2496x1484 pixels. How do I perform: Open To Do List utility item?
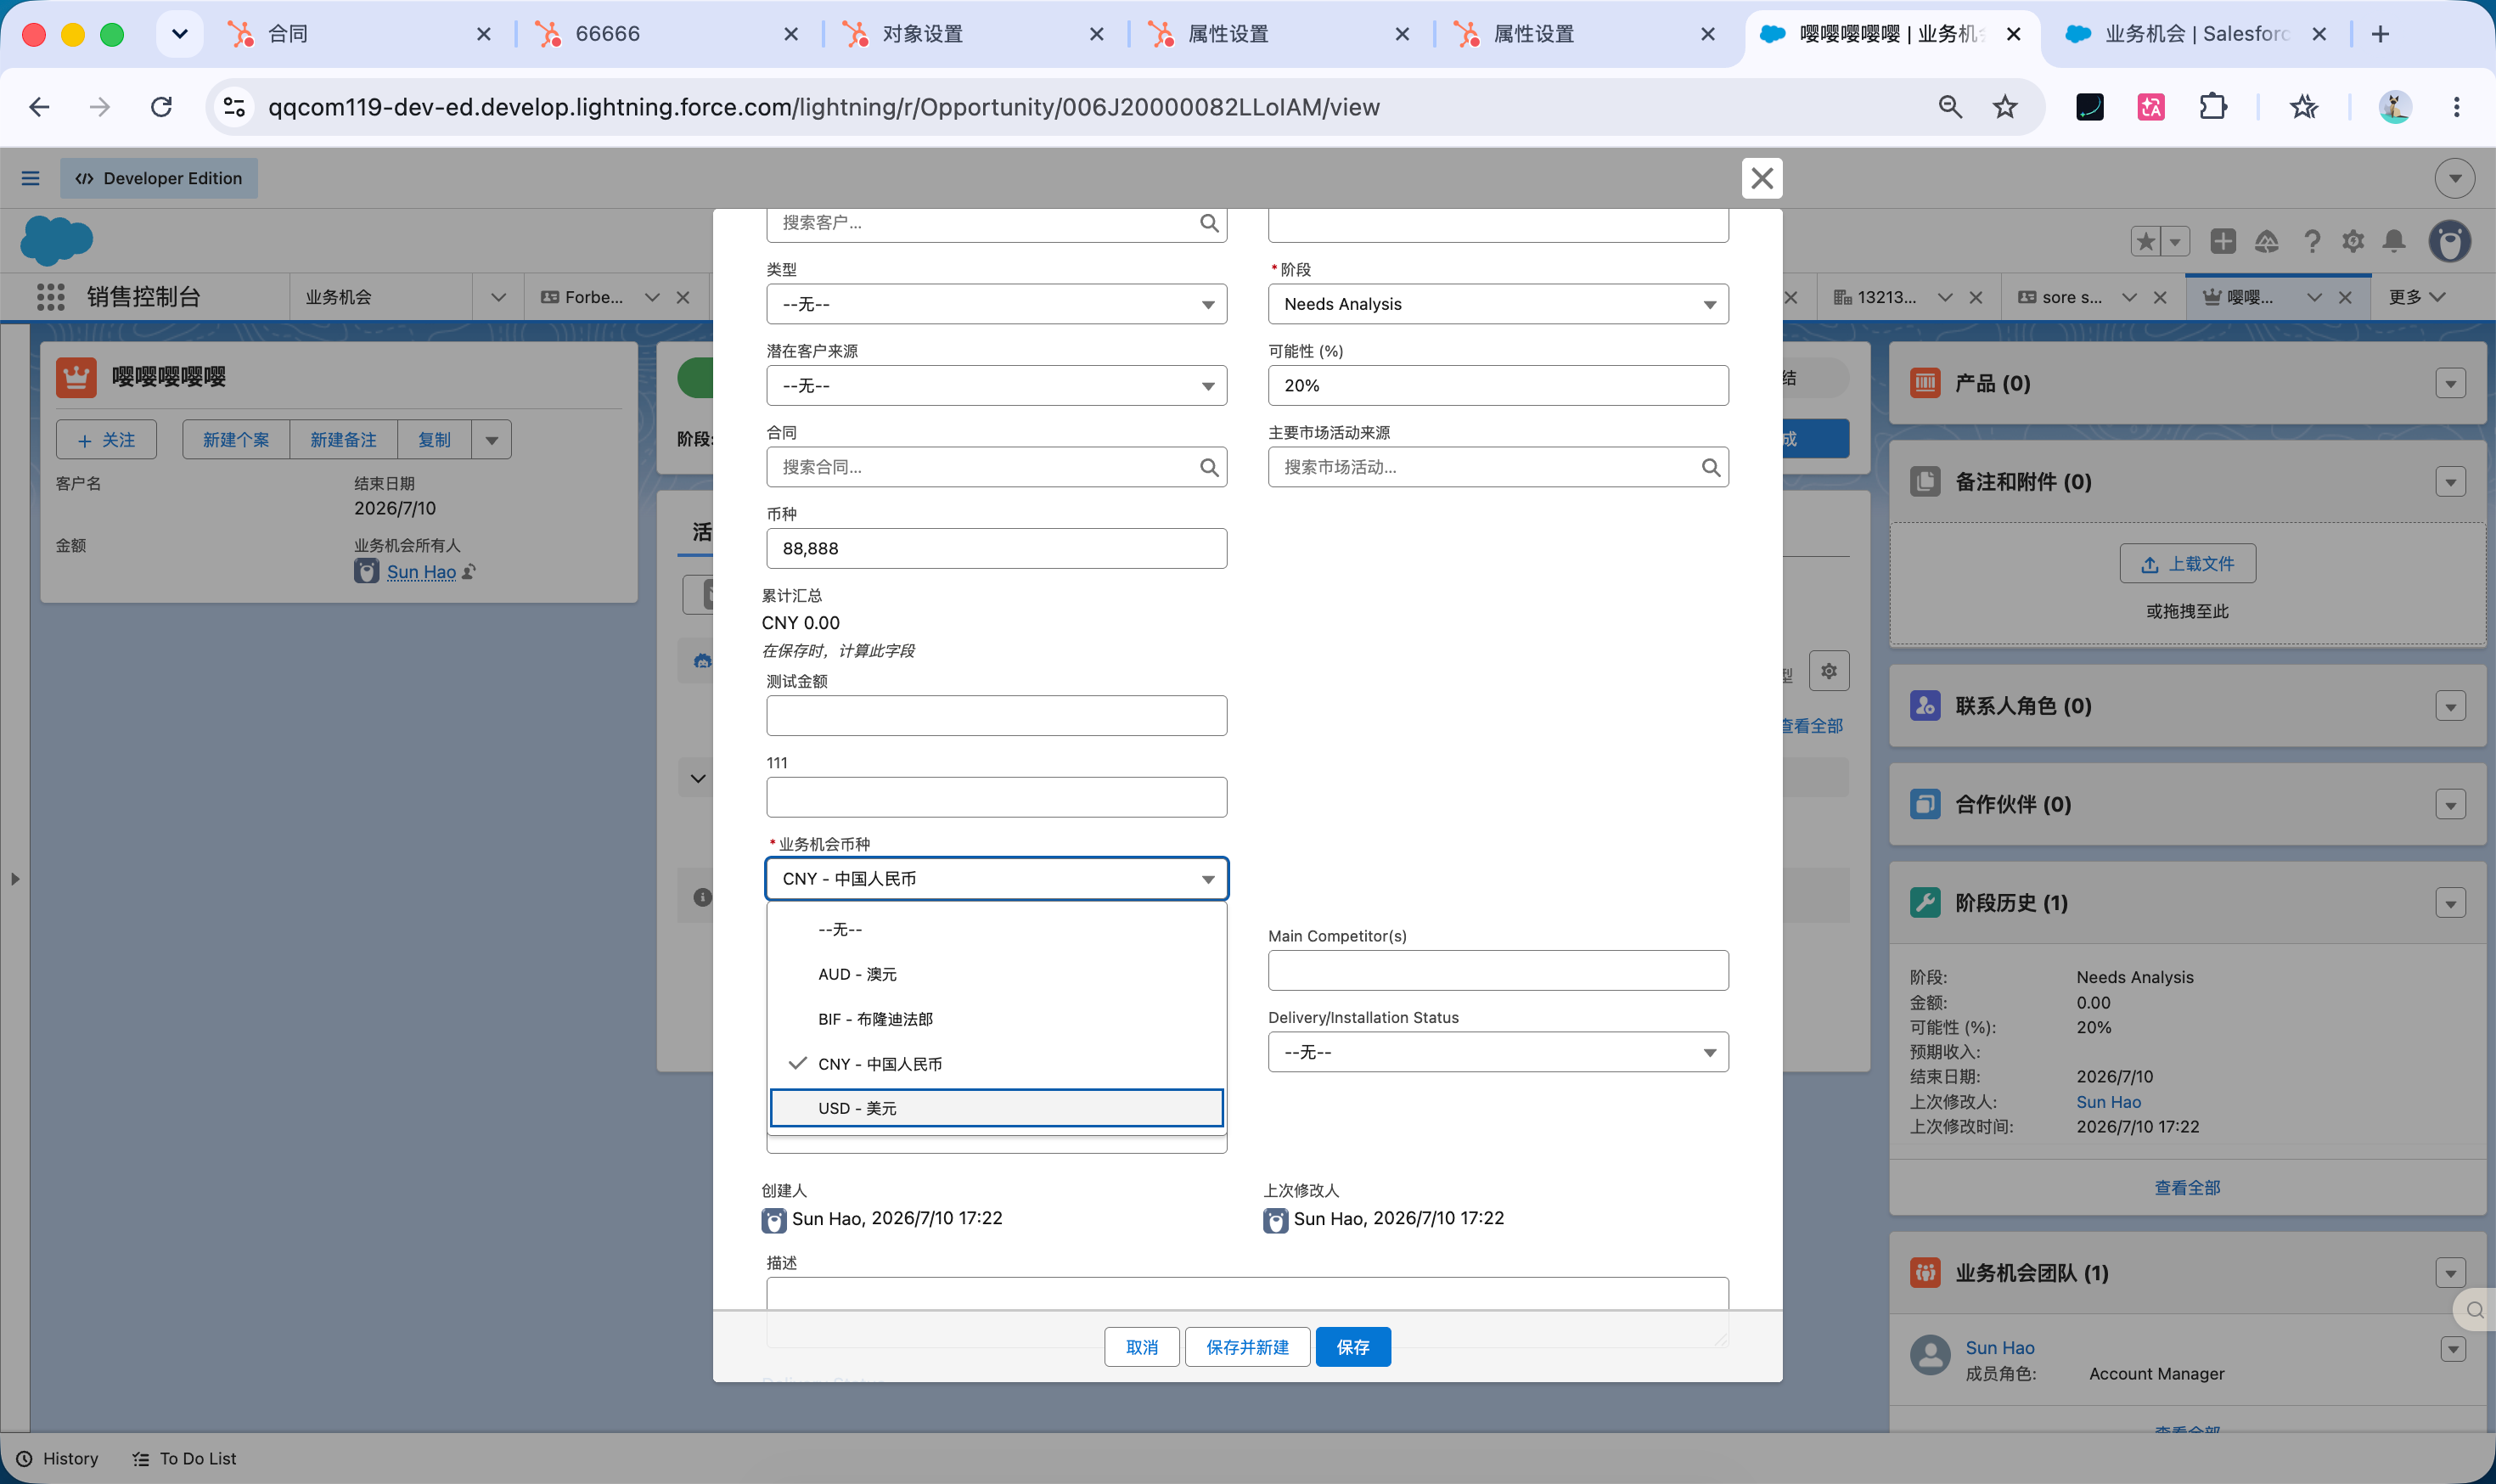(x=184, y=1458)
